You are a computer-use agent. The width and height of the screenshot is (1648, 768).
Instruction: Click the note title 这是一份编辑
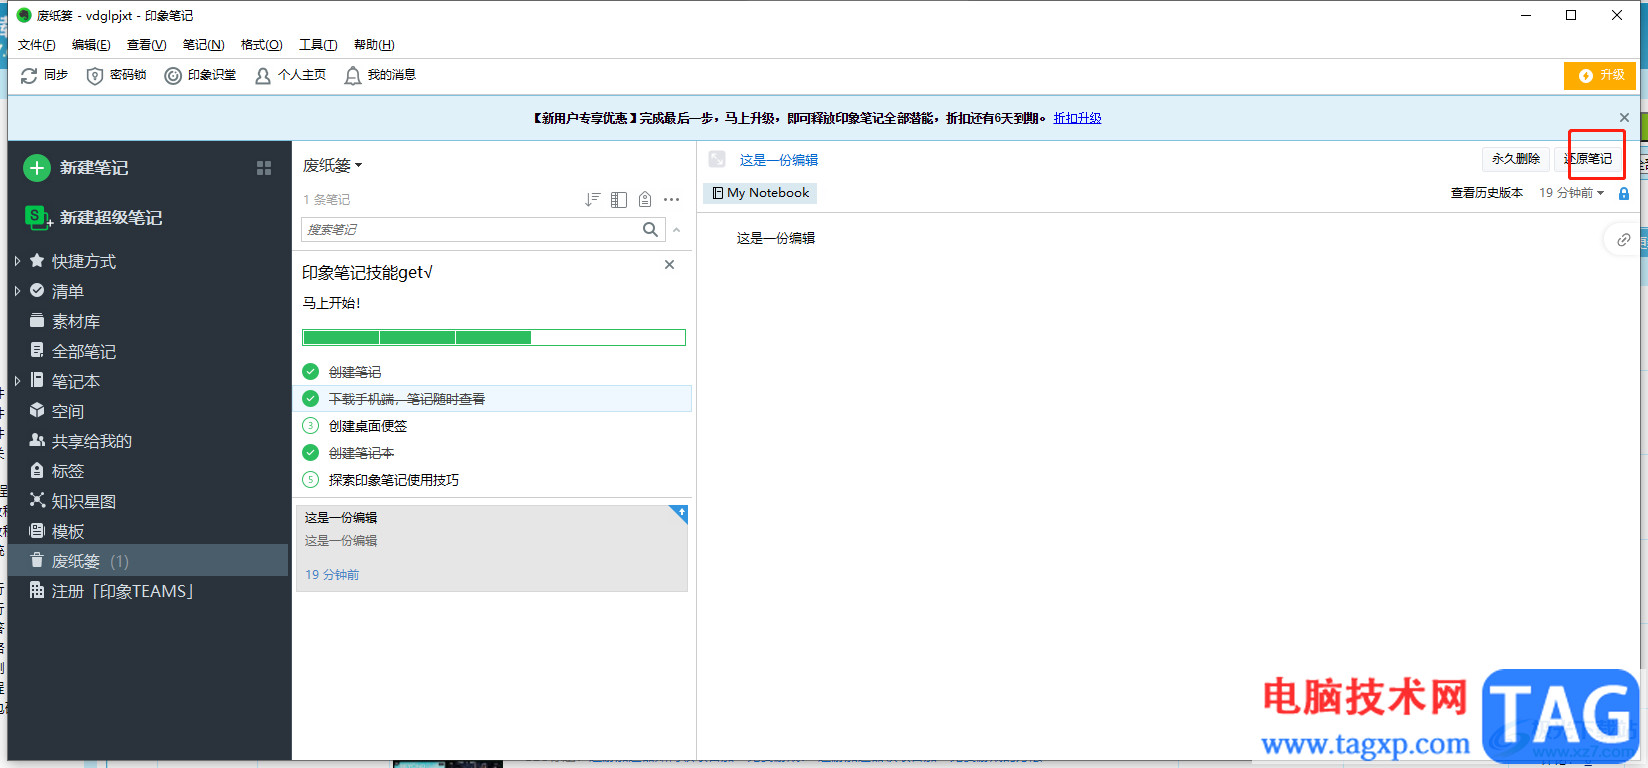click(779, 160)
